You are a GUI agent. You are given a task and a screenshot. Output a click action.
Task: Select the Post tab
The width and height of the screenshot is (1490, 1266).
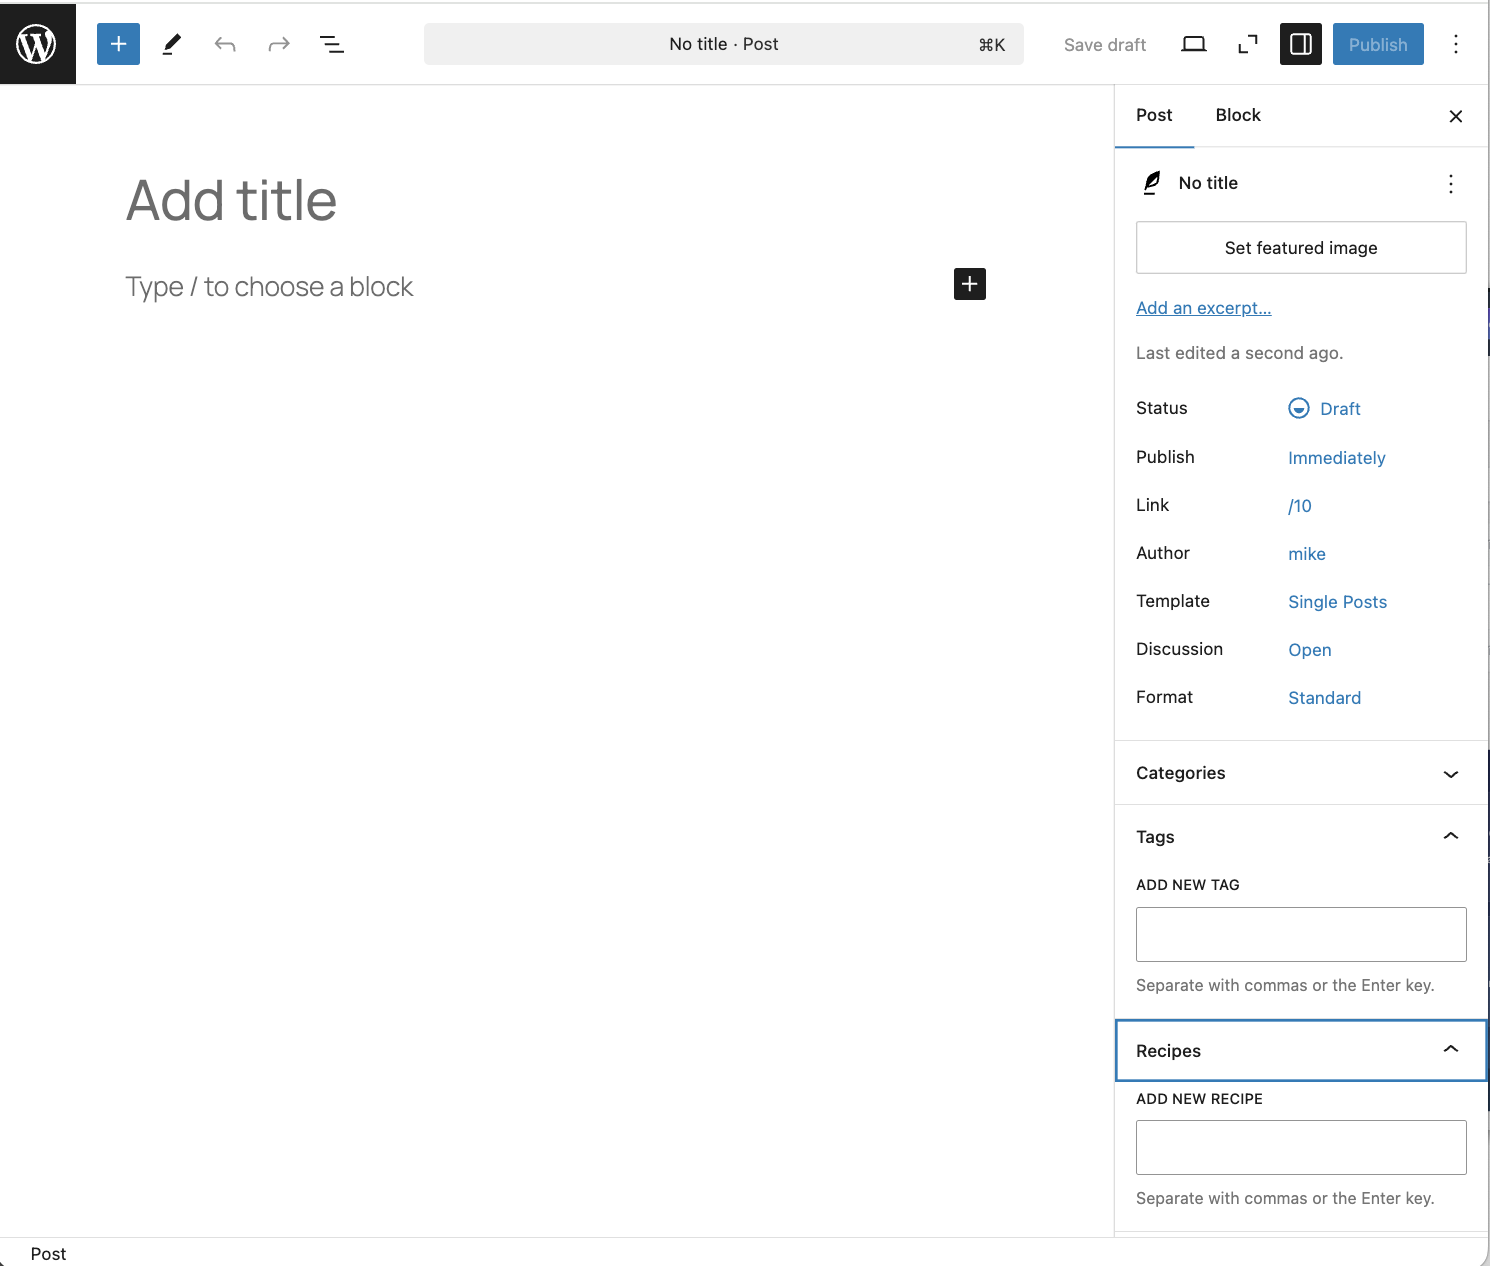1154,115
